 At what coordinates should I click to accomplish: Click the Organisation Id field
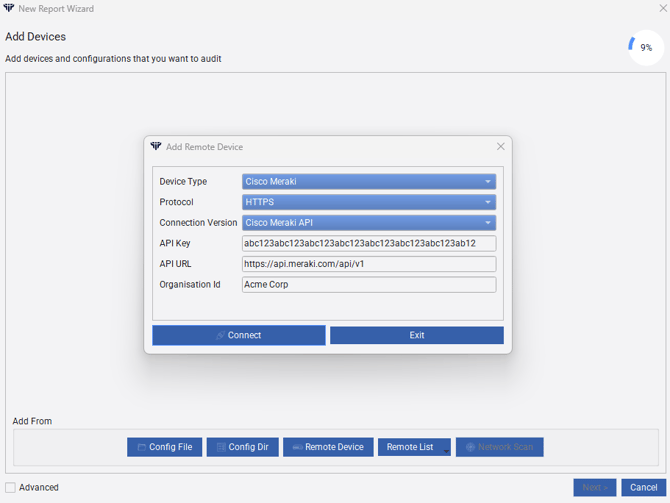coord(369,284)
